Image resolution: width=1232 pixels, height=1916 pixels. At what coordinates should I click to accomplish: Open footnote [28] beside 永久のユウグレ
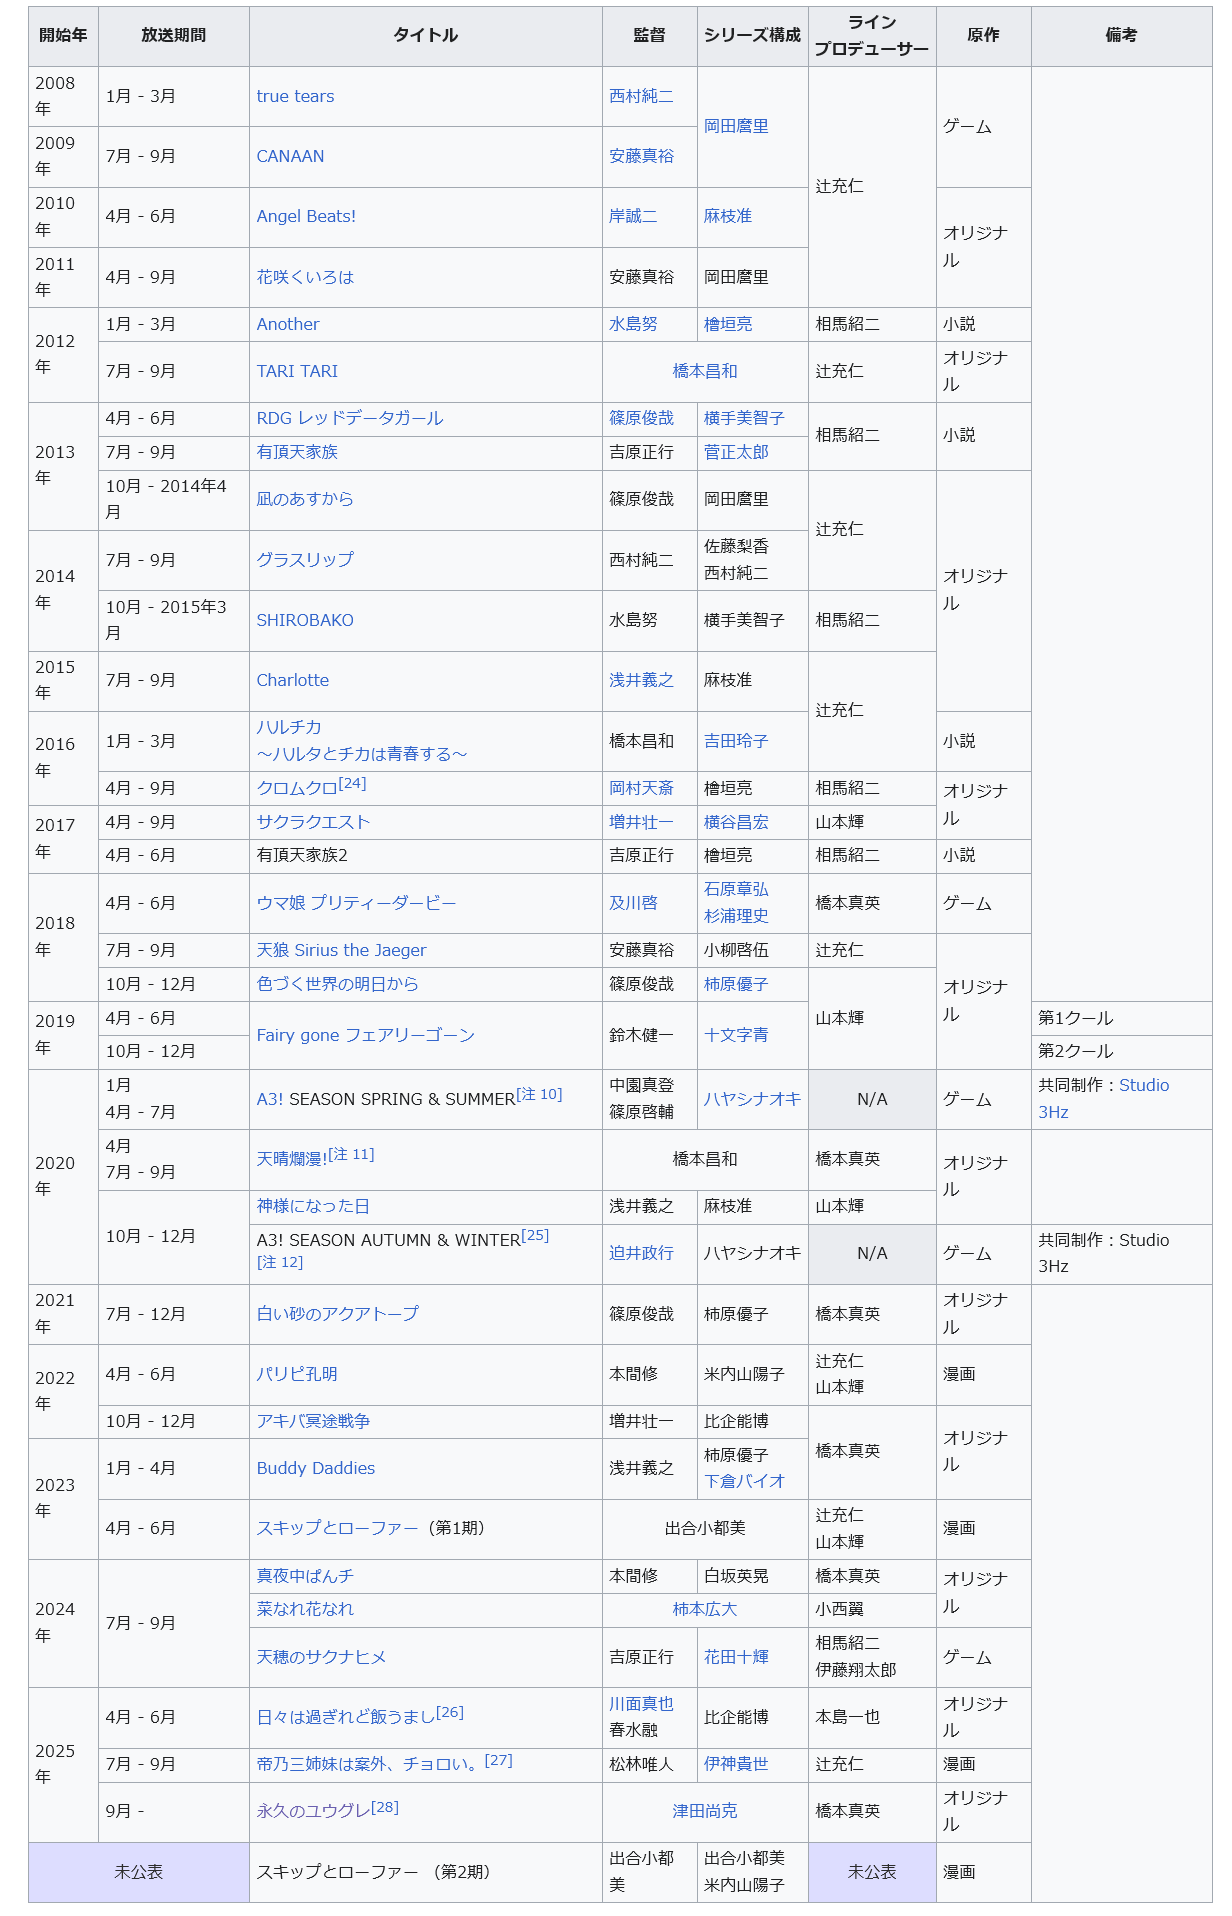click(384, 1808)
